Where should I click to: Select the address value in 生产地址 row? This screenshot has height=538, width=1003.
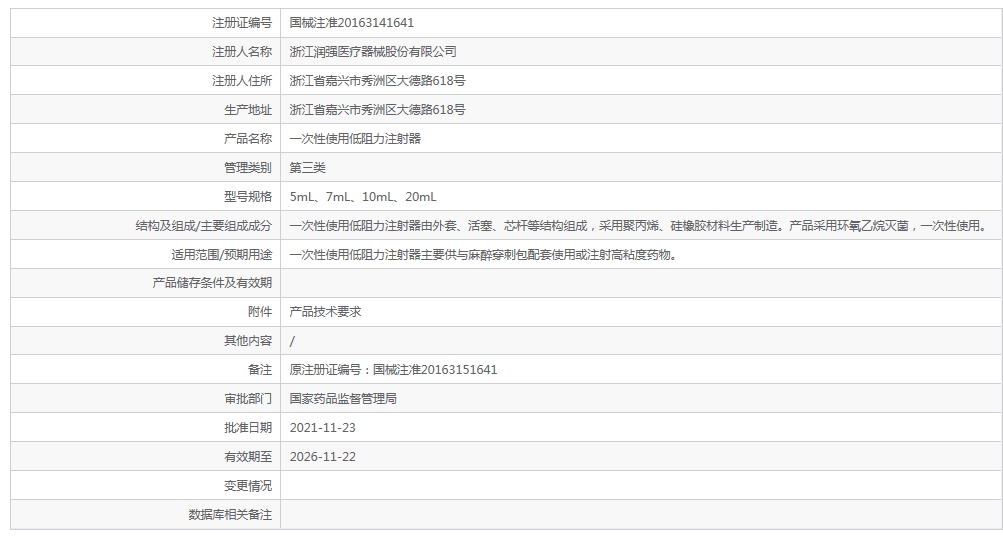[377, 110]
